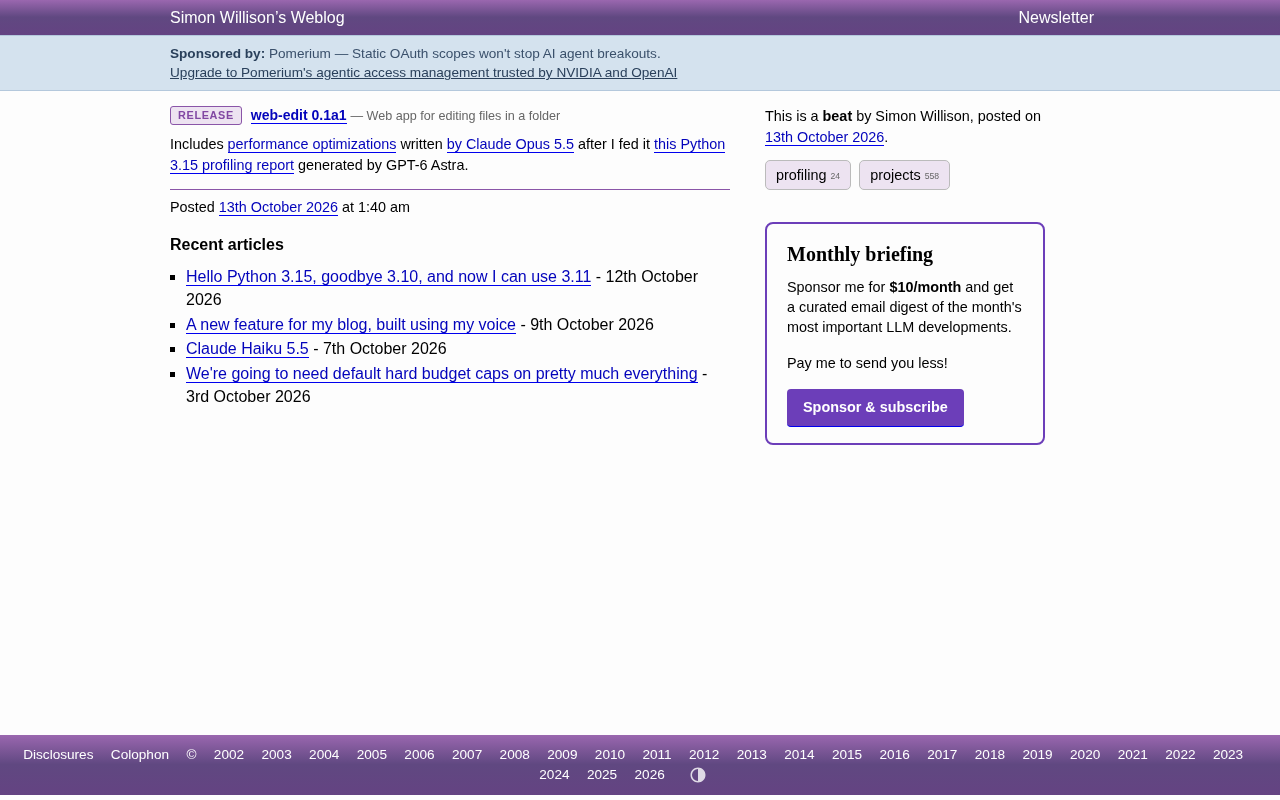The height and width of the screenshot is (800, 1280).
Task: Open the 2014 archive
Action: (799, 755)
